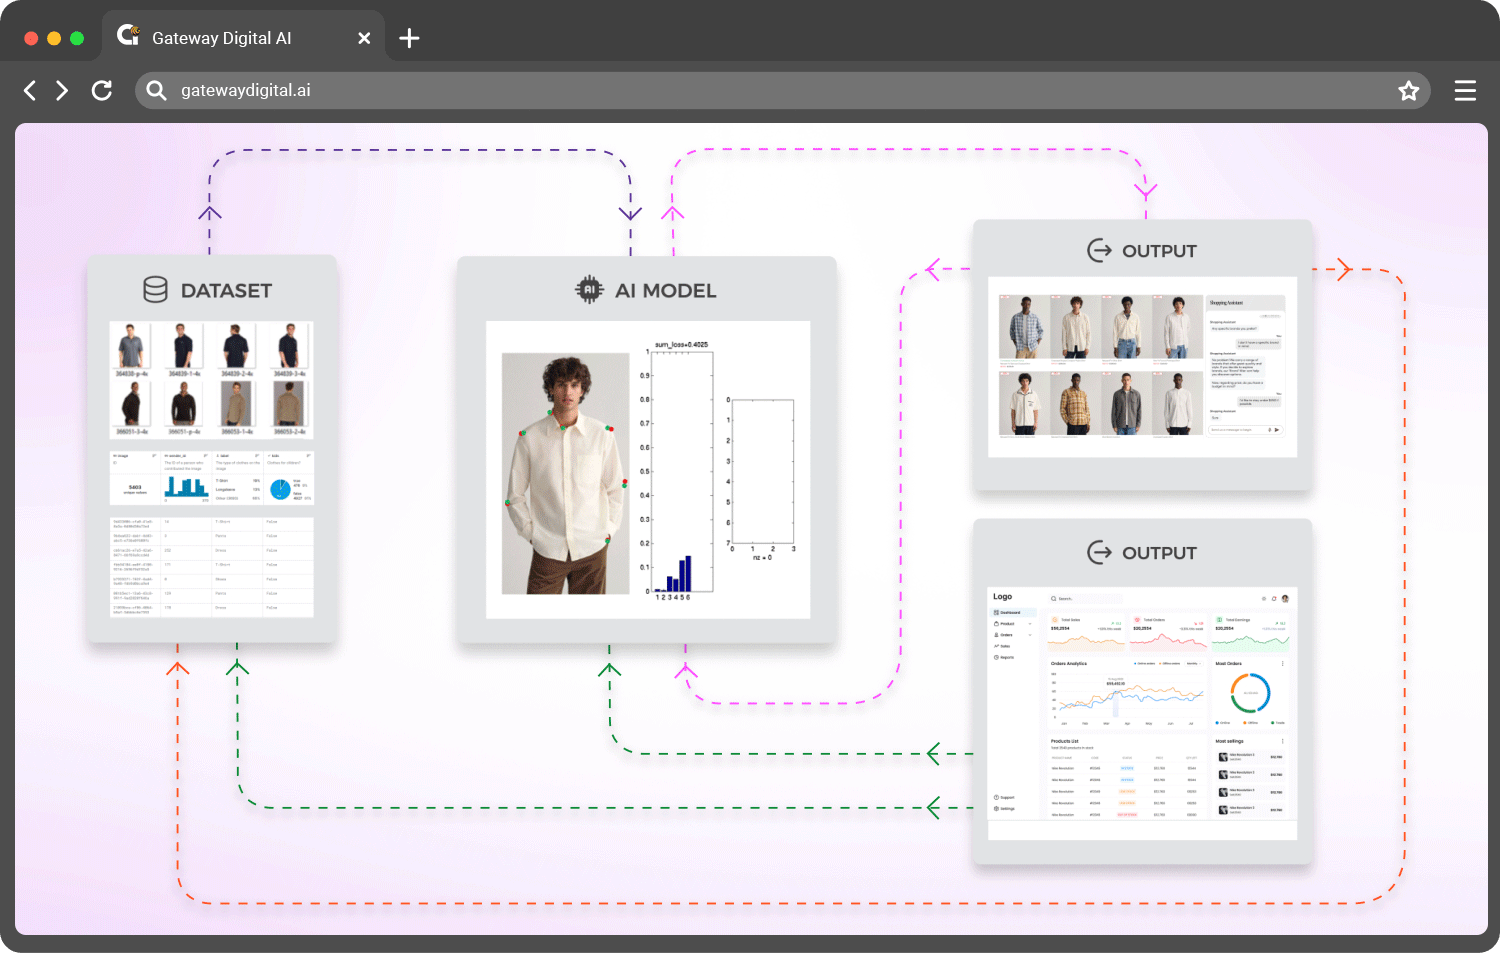Reload the page with the refresh icon
Image resolution: width=1500 pixels, height=953 pixels.
[101, 91]
